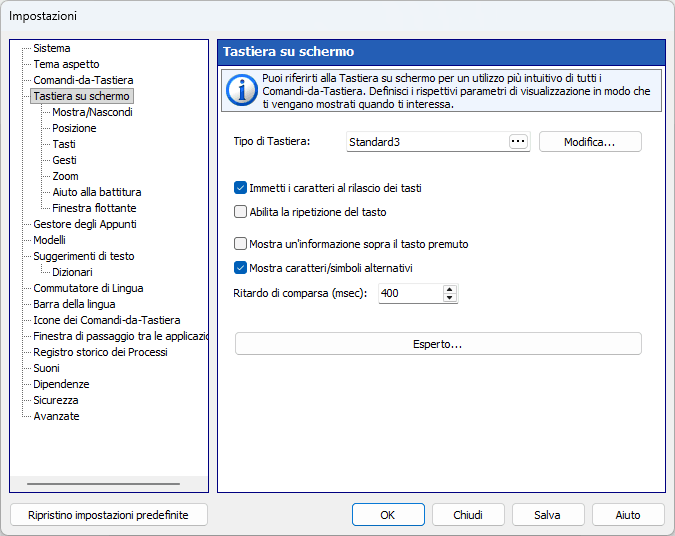
Task: Open Aiuto help button
Action: (x=628, y=515)
